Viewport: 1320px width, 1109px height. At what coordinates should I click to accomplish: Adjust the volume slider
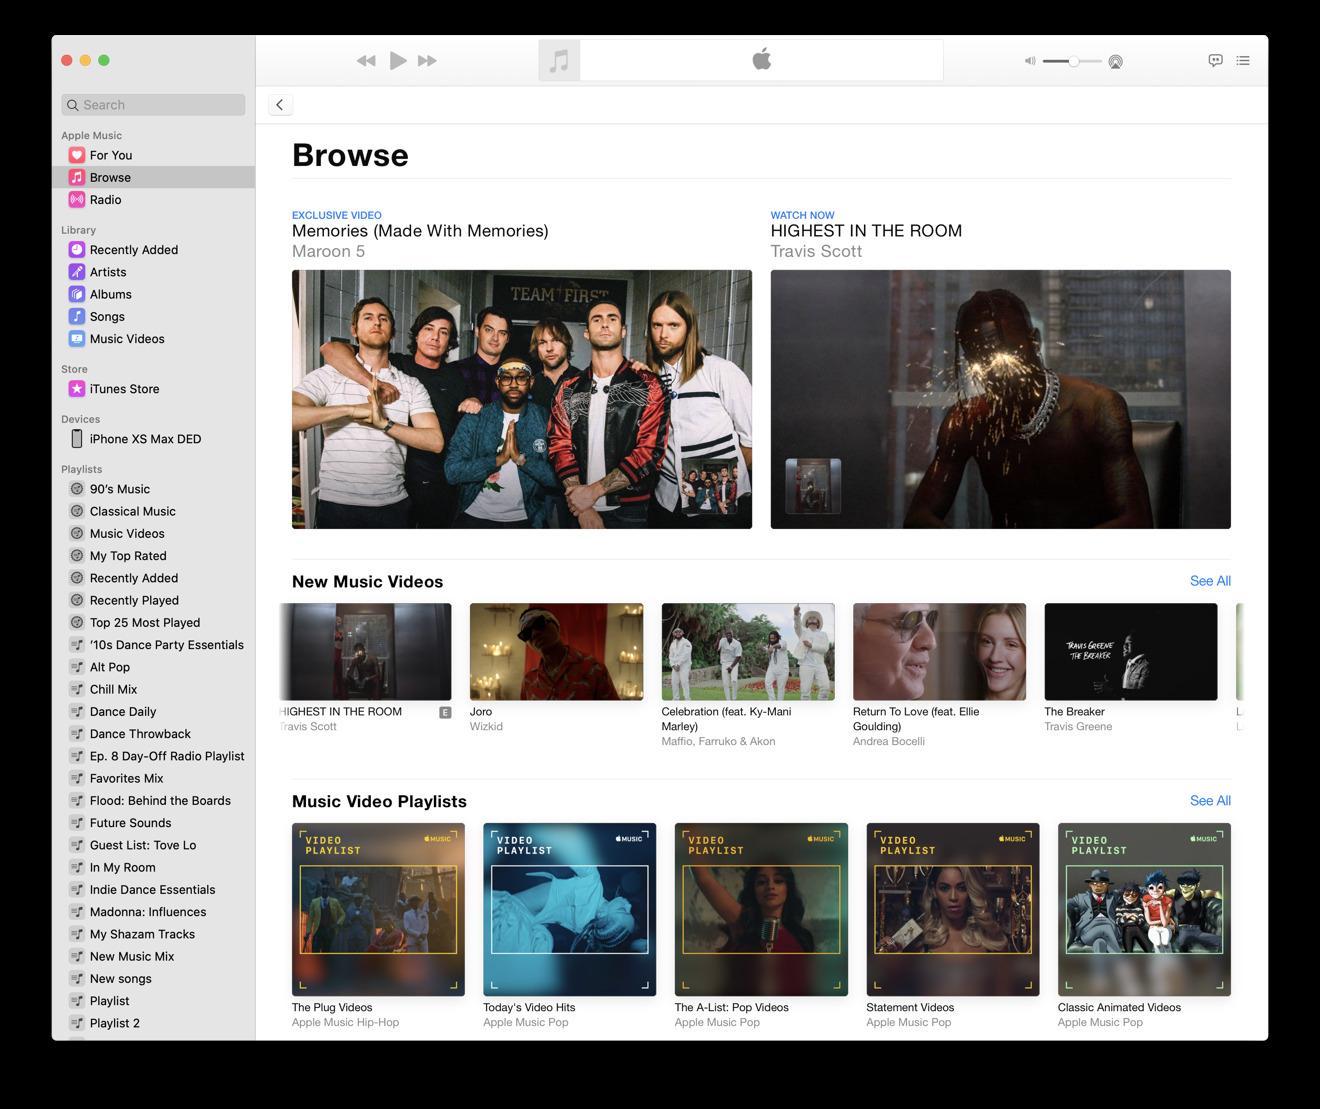[1072, 62]
